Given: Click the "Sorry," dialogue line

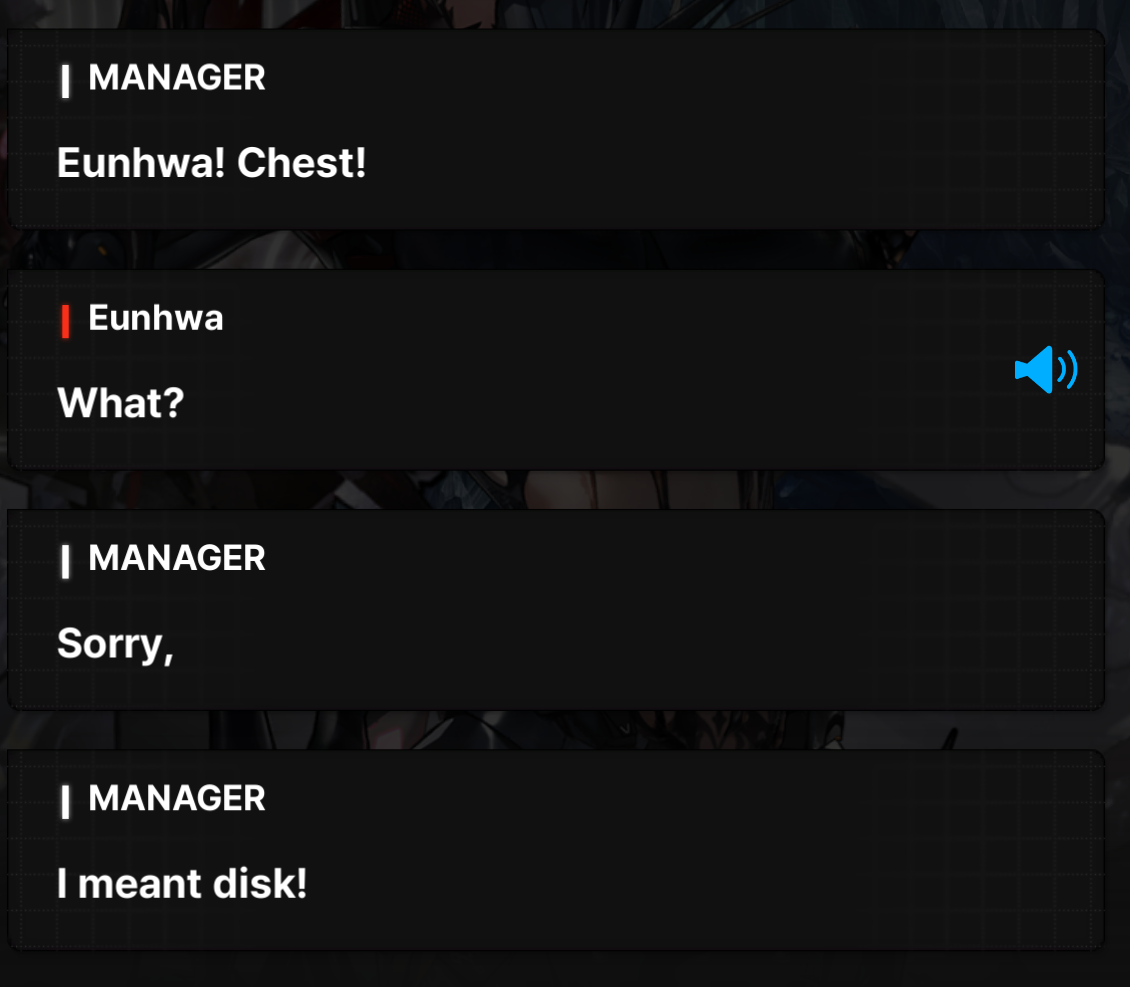Looking at the screenshot, I should pyautogui.click(x=115, y=643).
